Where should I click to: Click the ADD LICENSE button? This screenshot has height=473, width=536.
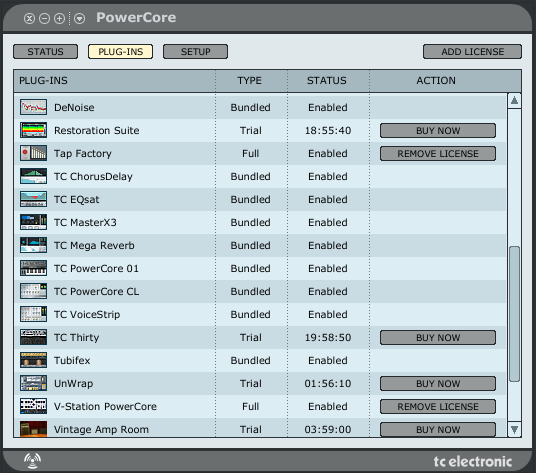pos(472,52)
